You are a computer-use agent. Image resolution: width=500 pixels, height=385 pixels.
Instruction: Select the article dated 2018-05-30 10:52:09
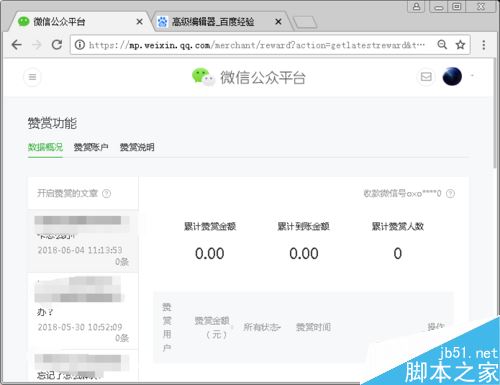click(83, 311)
